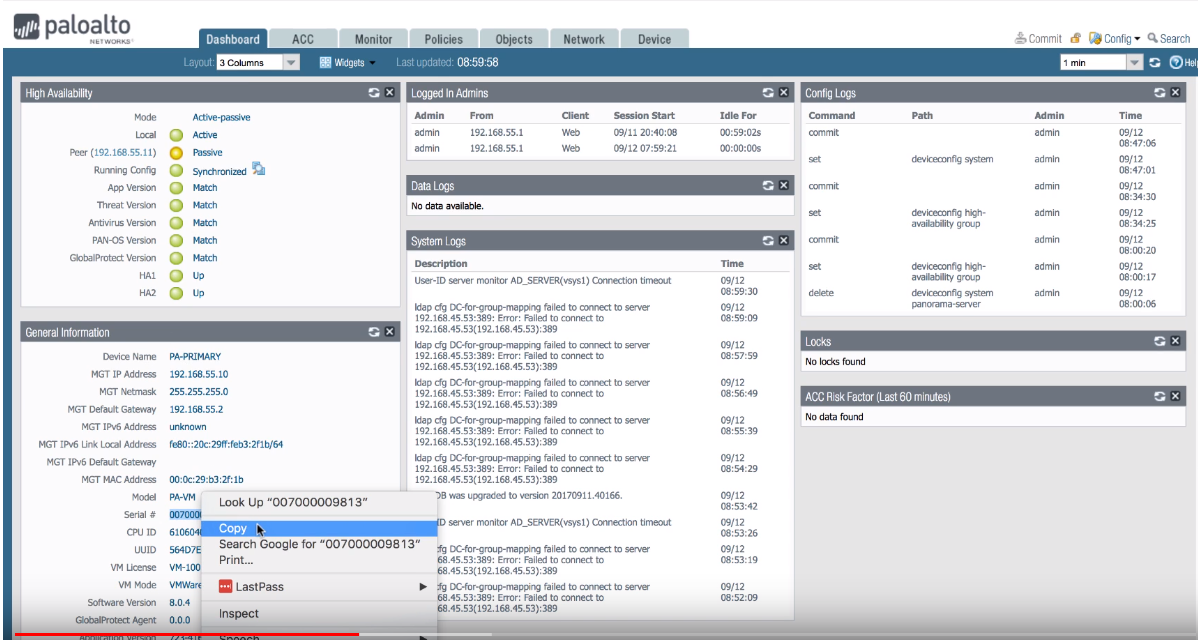The height and width of the screenshot is (640, 1198).
Task: Refresh the High Availability widget
Action: (x=374, y=93)
